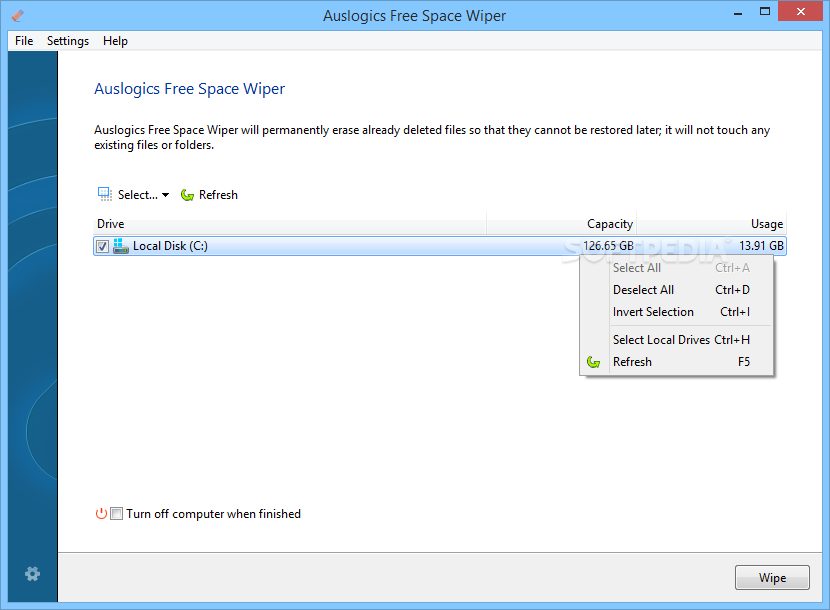Click the Refresh toolbar label
This screenshot has width=830, height=610.
point(218,195)
